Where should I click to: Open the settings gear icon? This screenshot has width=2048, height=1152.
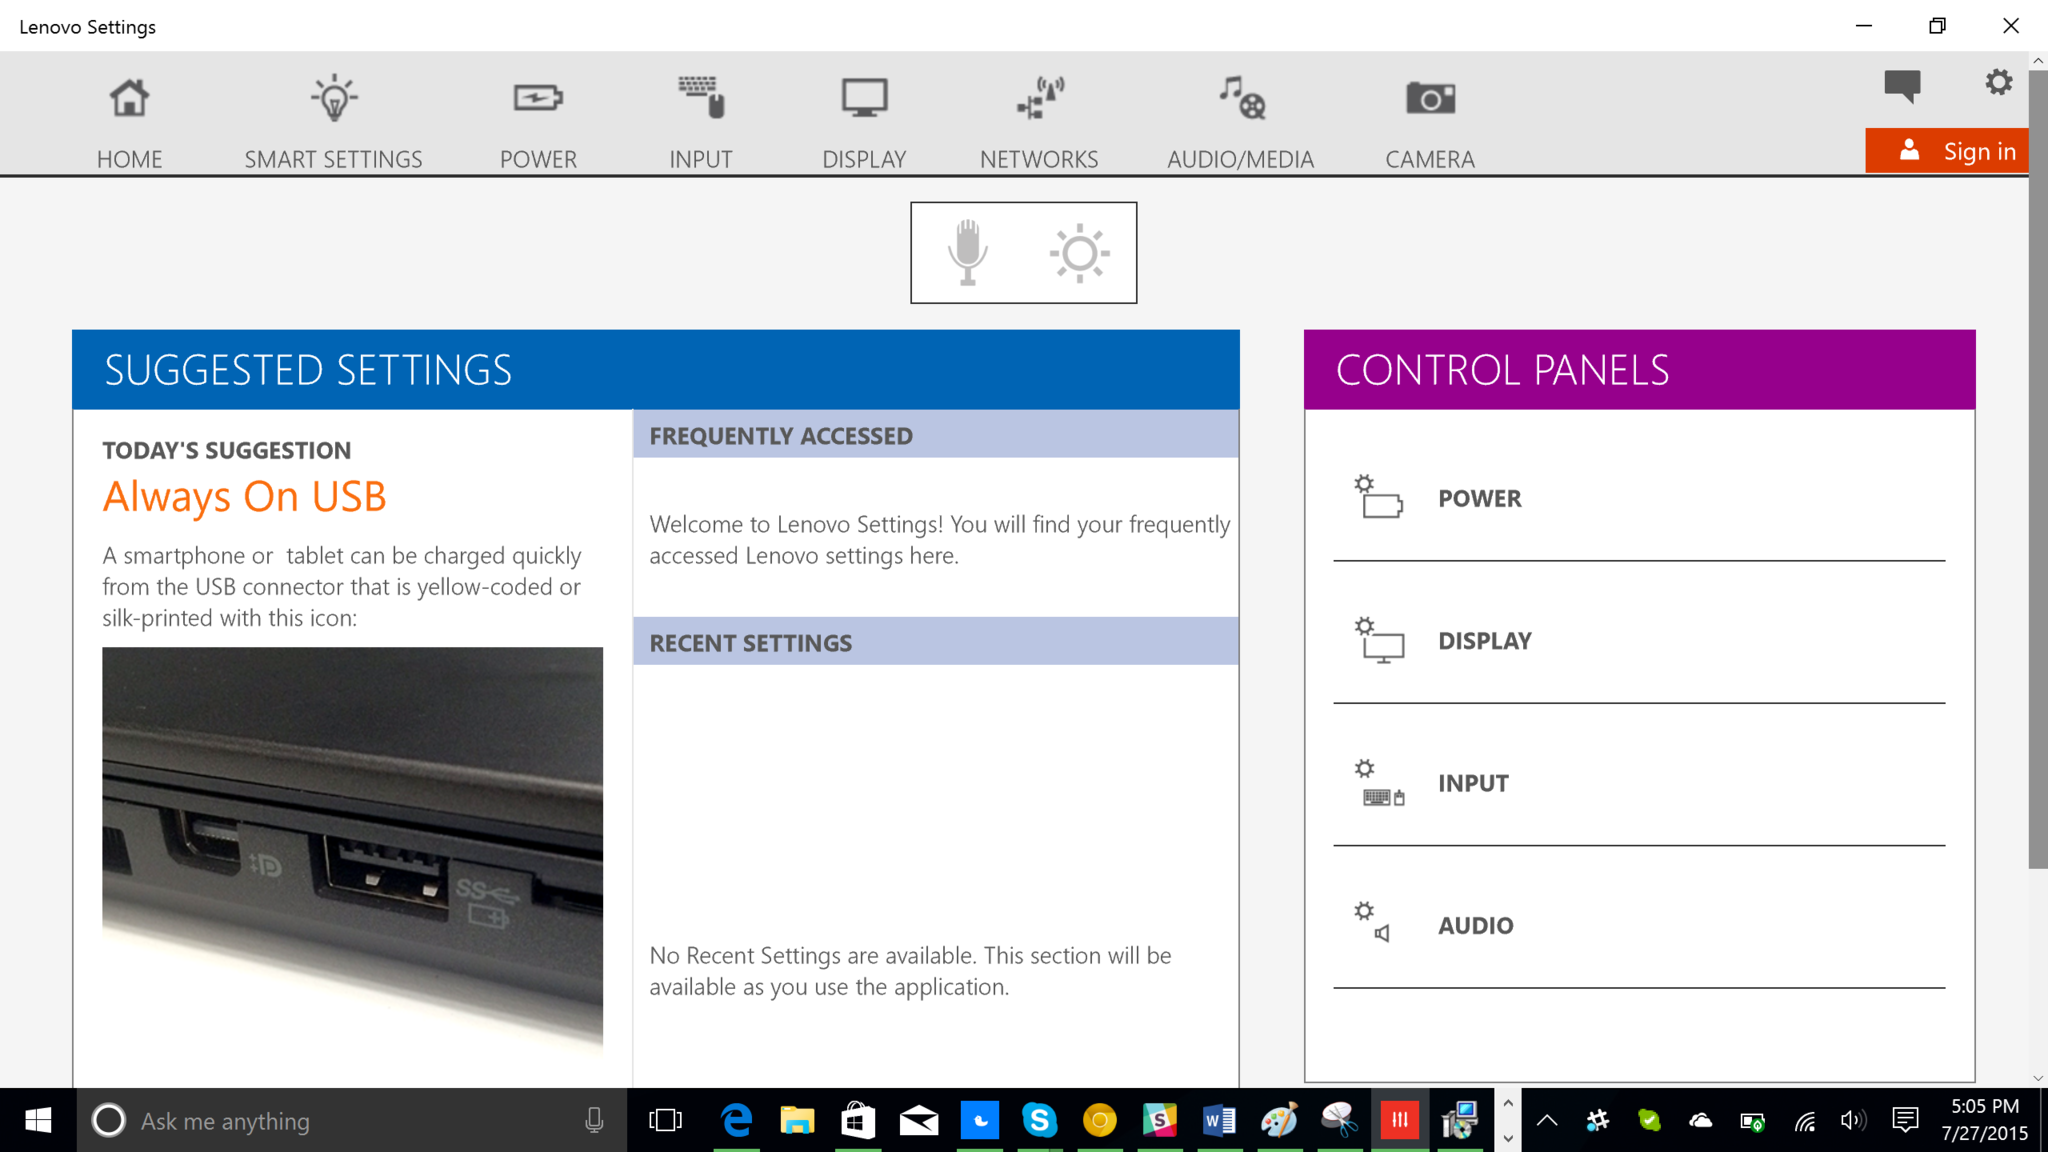(1998, 82)
